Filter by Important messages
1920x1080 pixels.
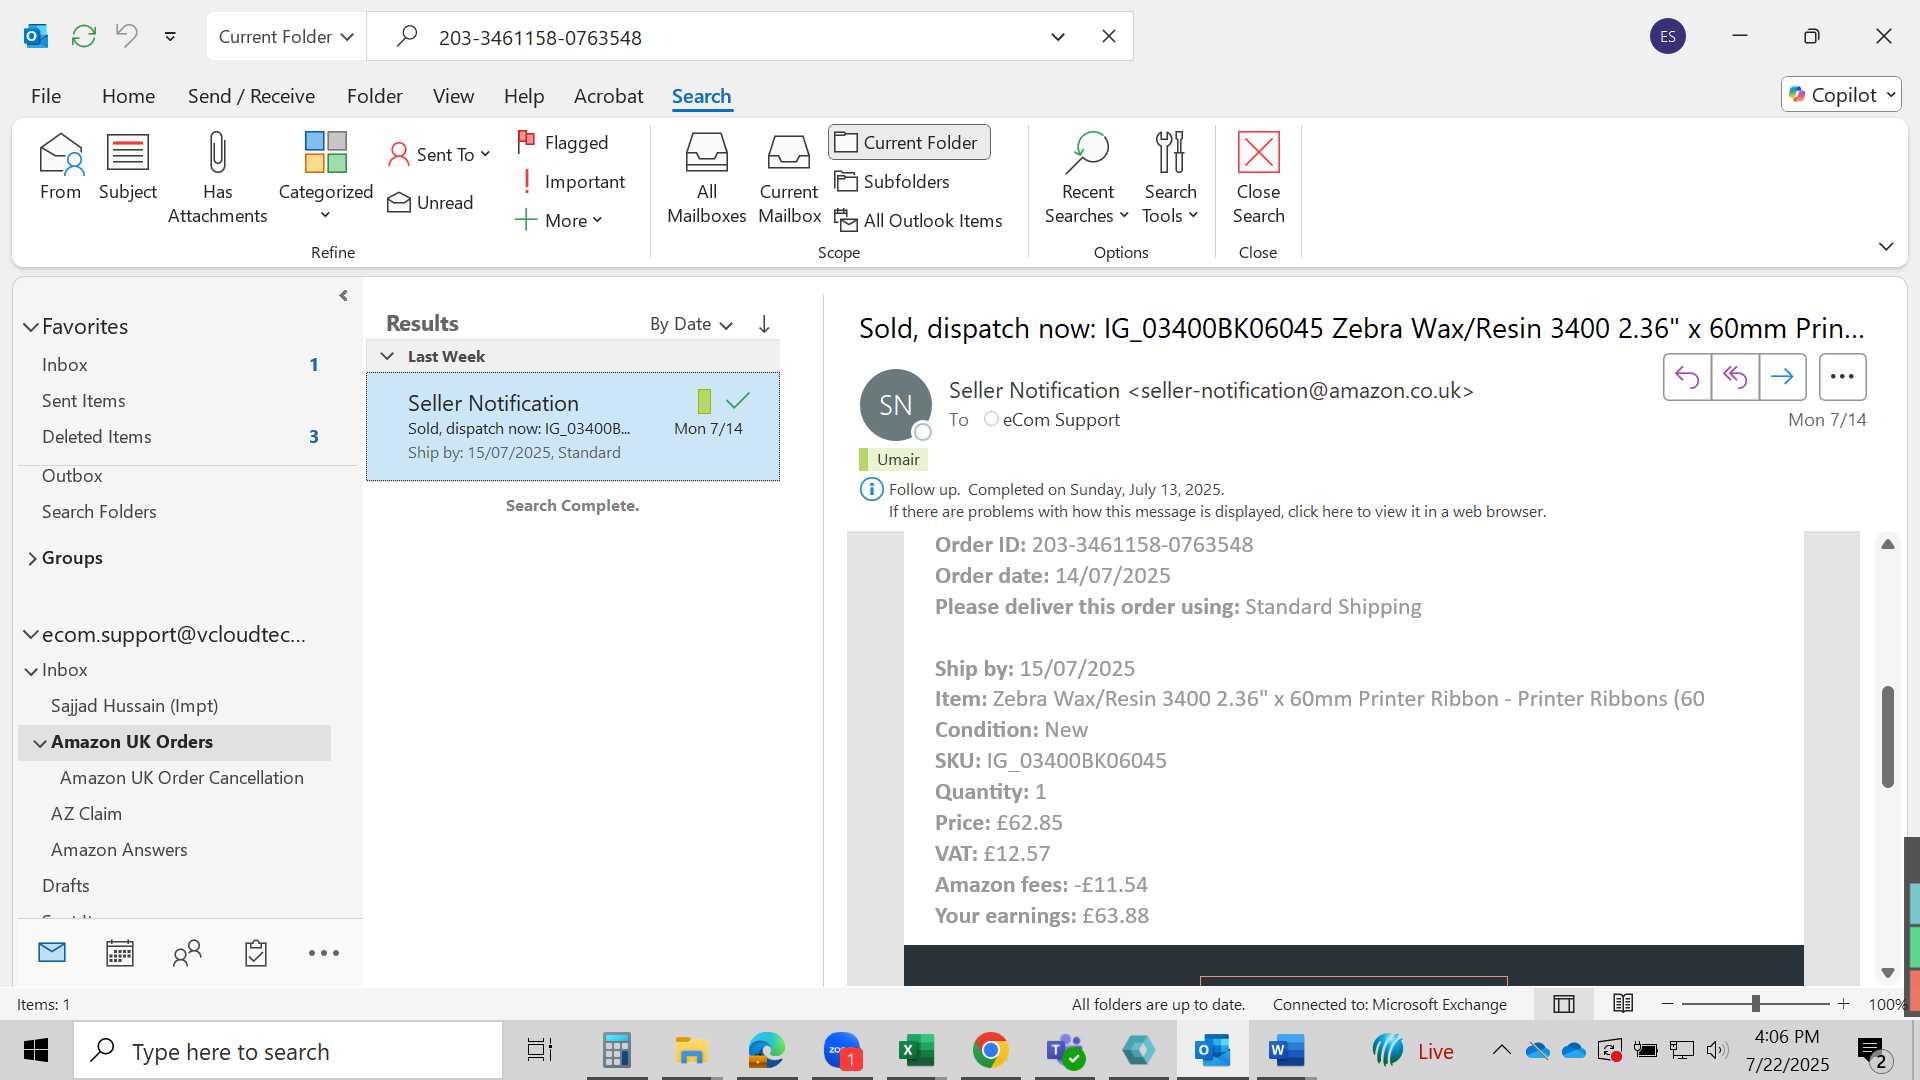coord(571,181)
